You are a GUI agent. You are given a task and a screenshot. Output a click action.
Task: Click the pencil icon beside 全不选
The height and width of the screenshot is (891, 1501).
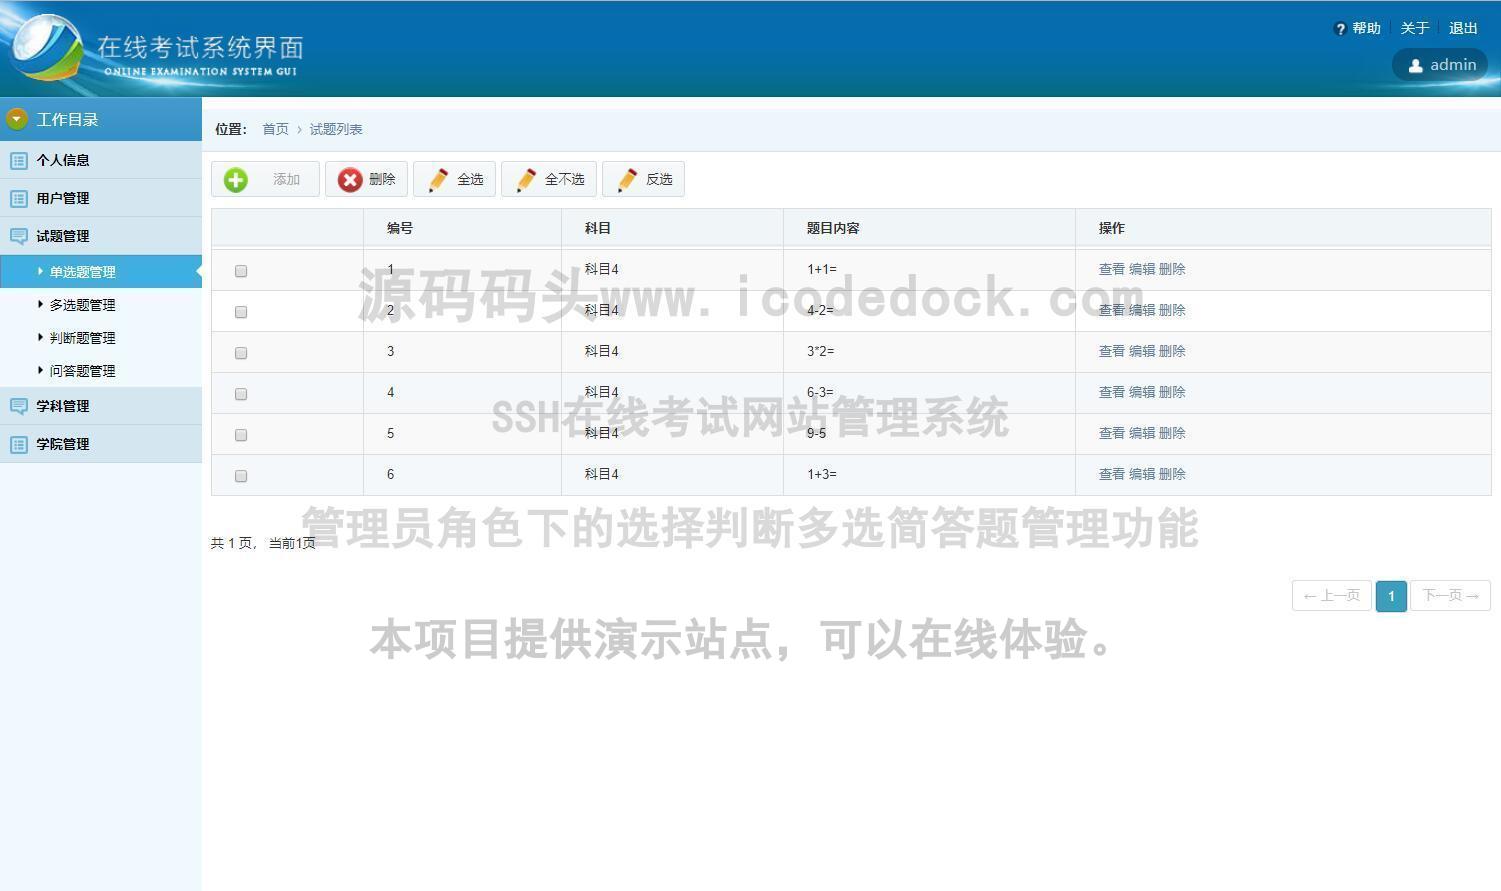click(x=525, y=180)
